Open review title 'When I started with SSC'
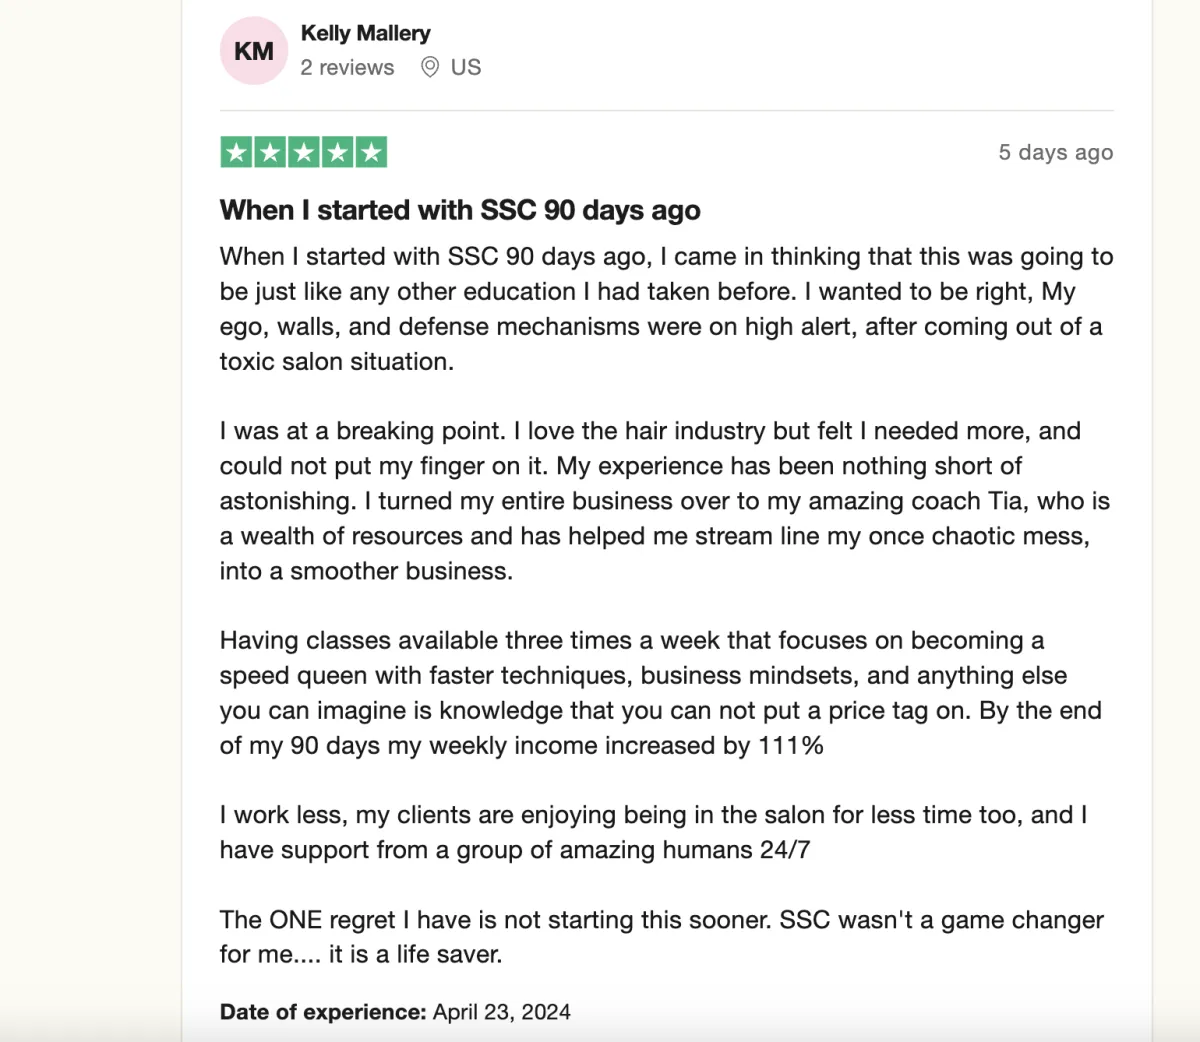Viewport: 1200px width, 1042px height. point(460,210)
